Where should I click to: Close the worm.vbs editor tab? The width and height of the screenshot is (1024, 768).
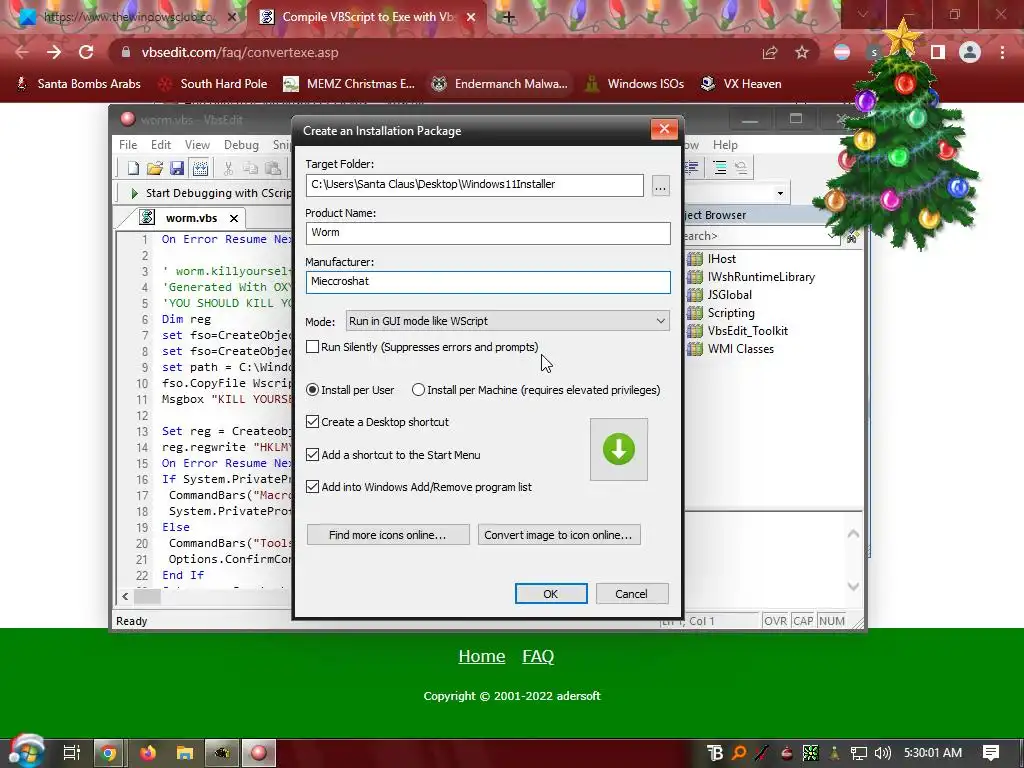(x=234, y=218)
